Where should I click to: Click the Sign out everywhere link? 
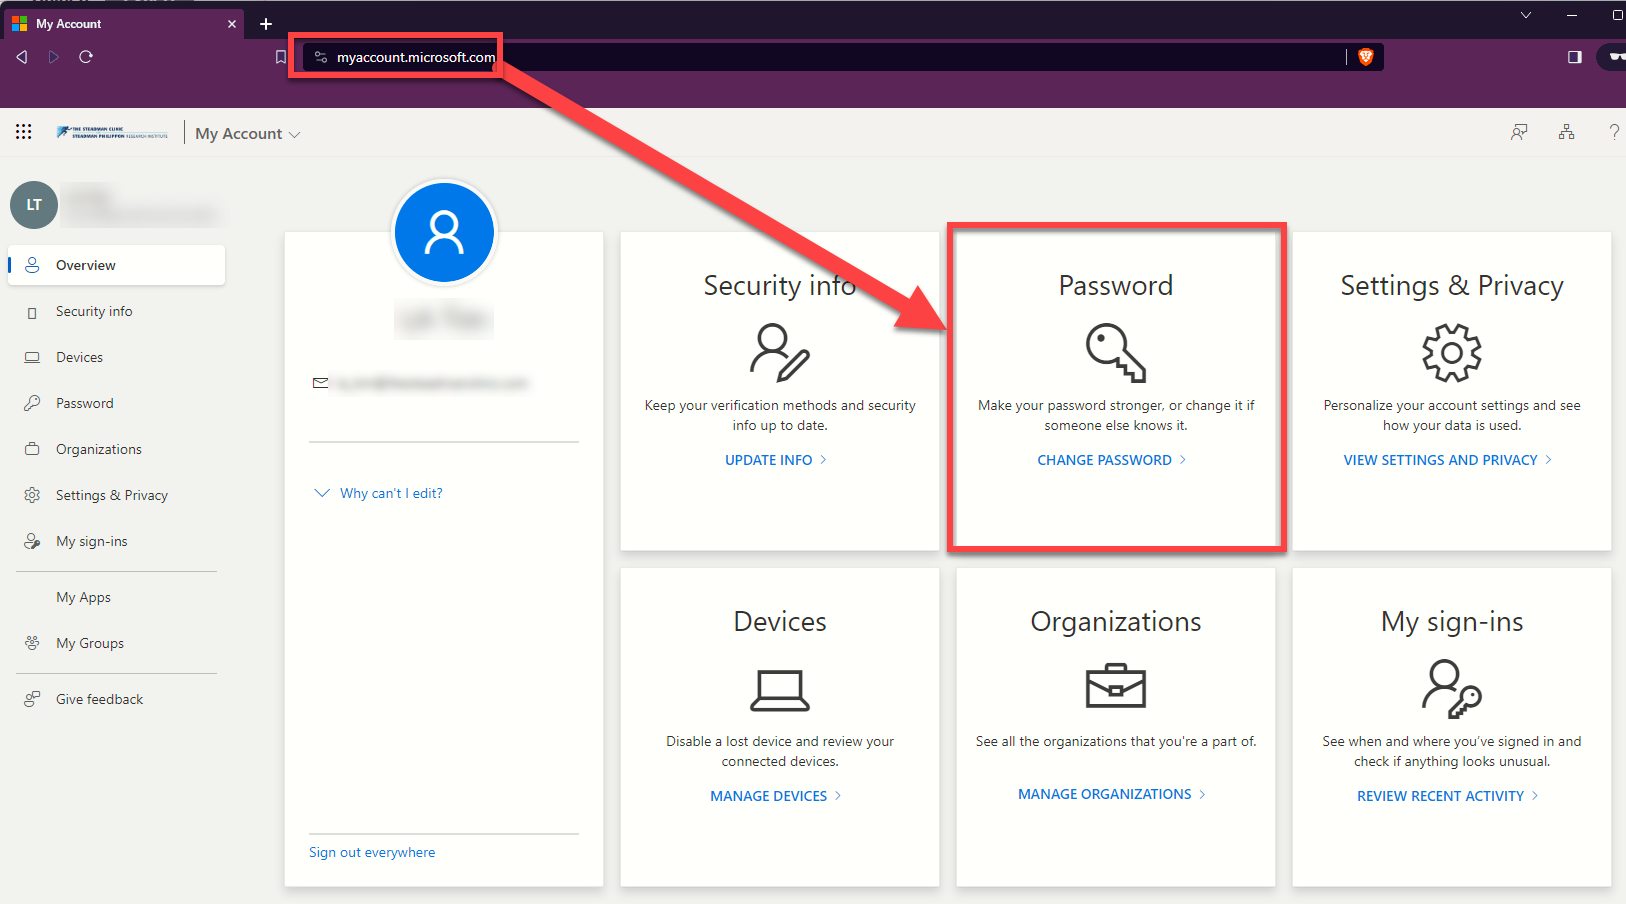[372, 852]
